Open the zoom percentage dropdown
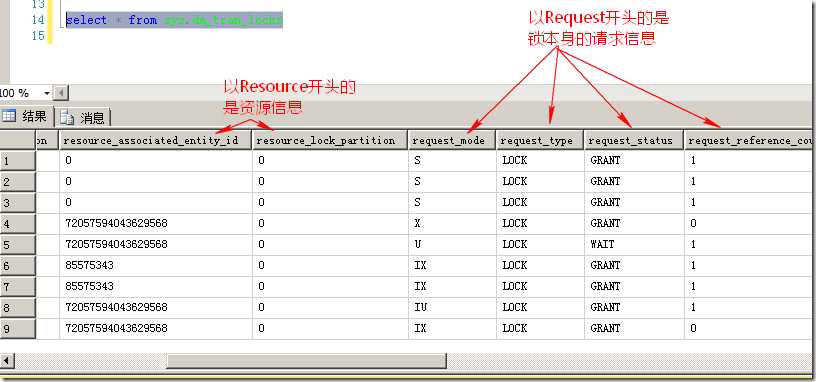The height and width of the screenshot is (382, 816). click(x=47, y=93)
